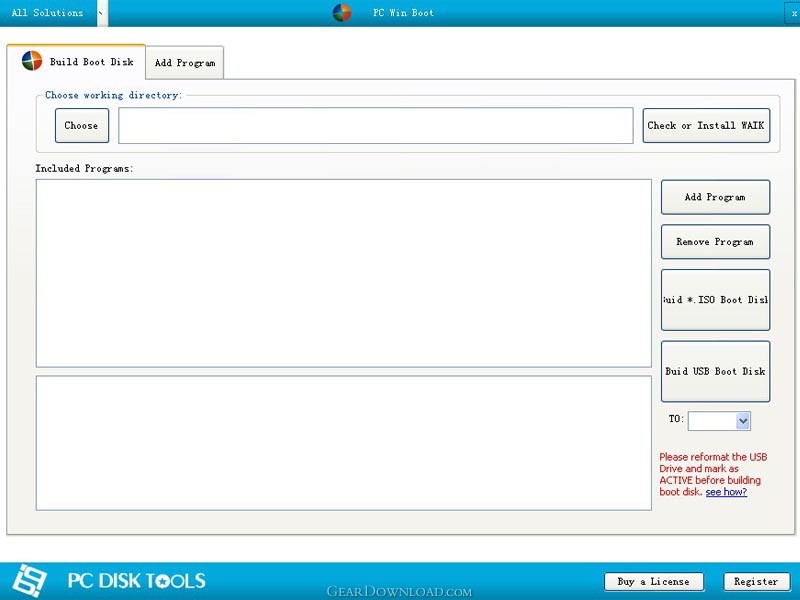The image size is (800, 600).
Task: Close the PC Win Boot window
Action: click(793, 13)
